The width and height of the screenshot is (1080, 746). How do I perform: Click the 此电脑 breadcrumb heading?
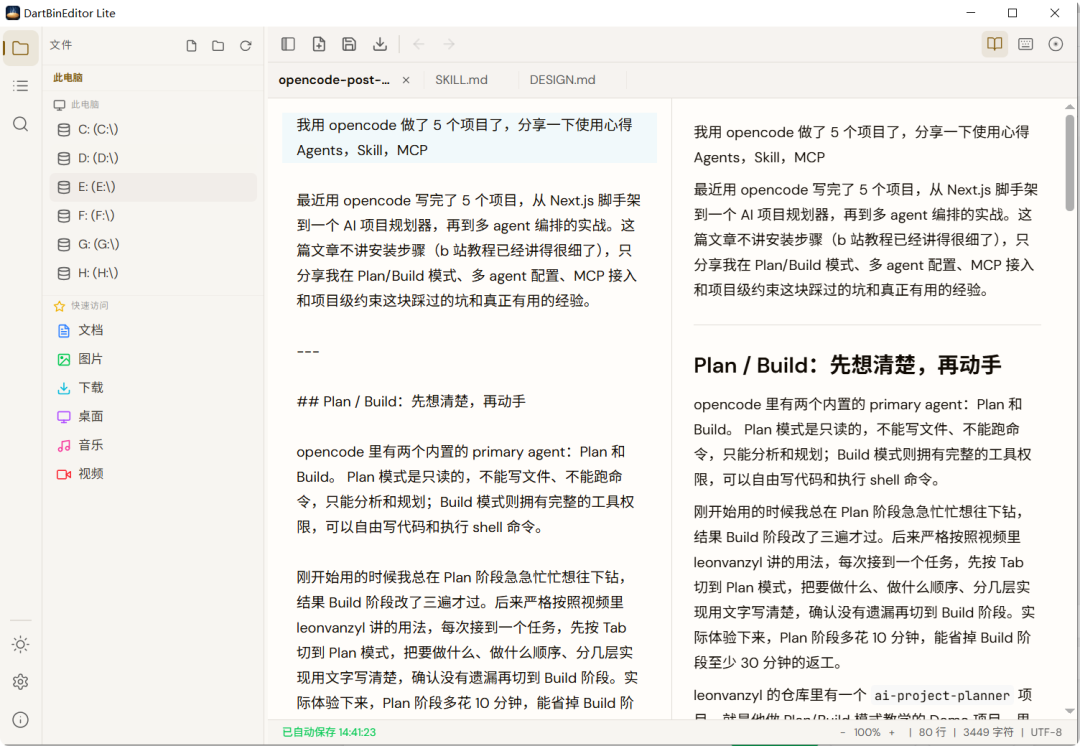point(68,78)
